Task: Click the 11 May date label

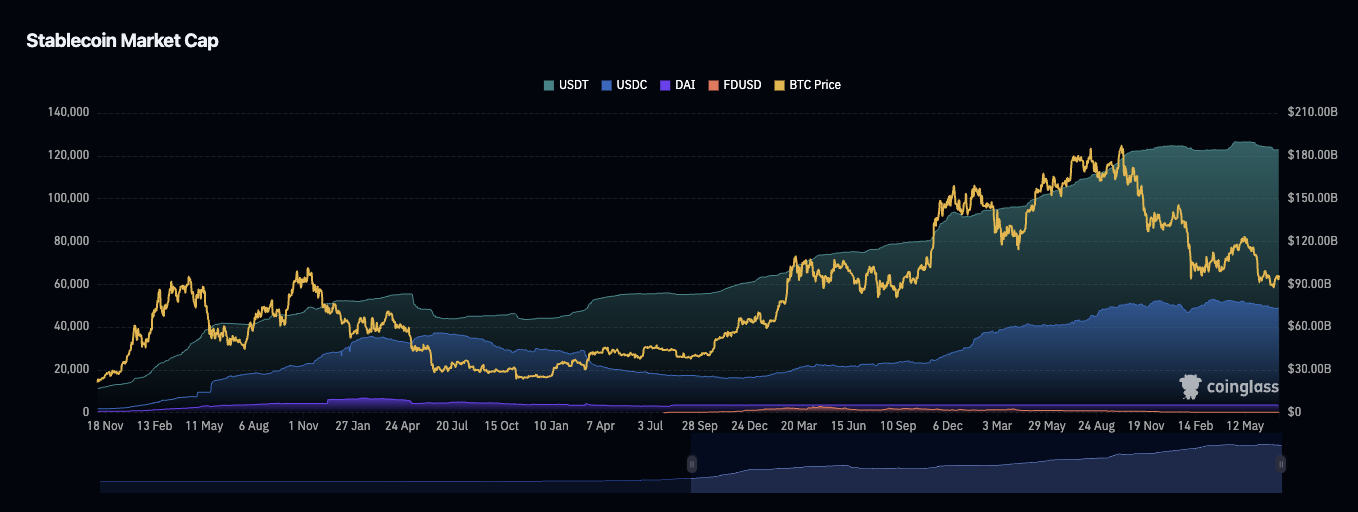Action: [x=204, y=426]
